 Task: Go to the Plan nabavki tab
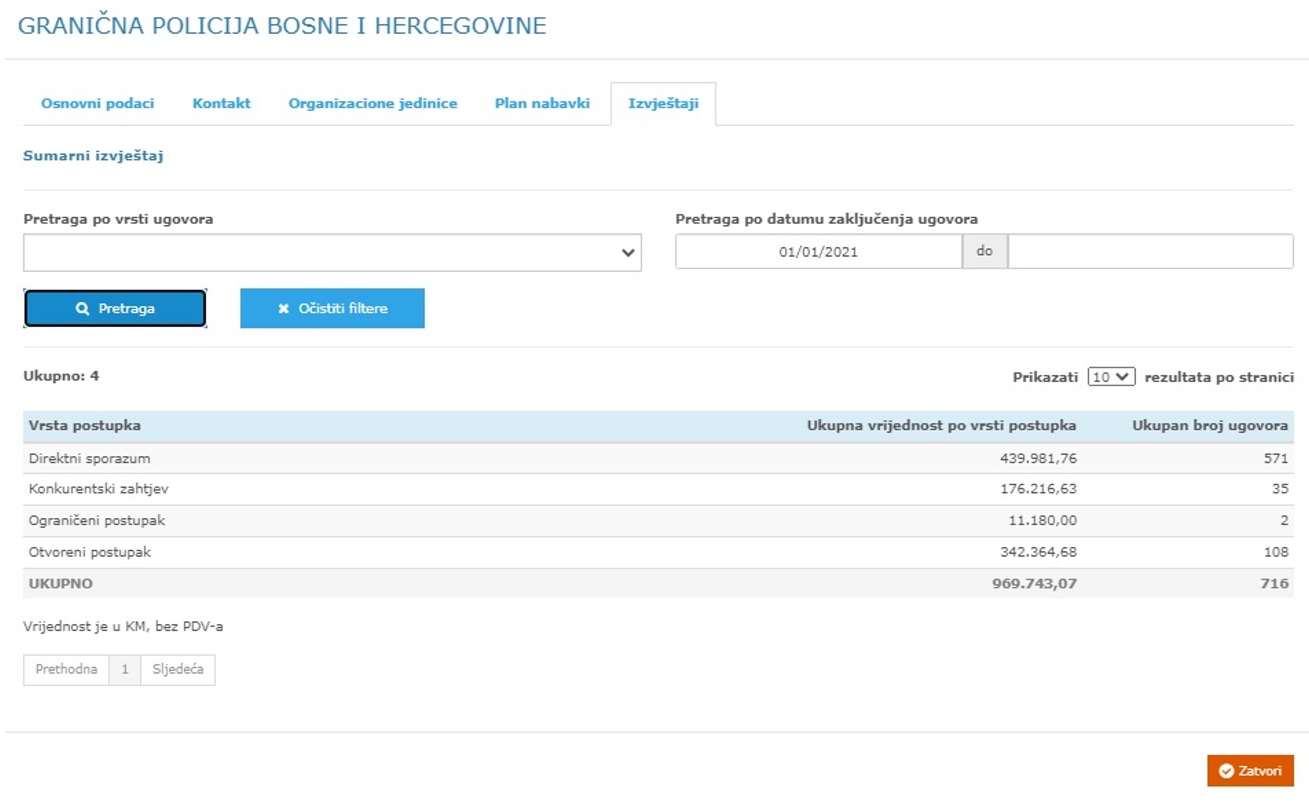point(542,103)
